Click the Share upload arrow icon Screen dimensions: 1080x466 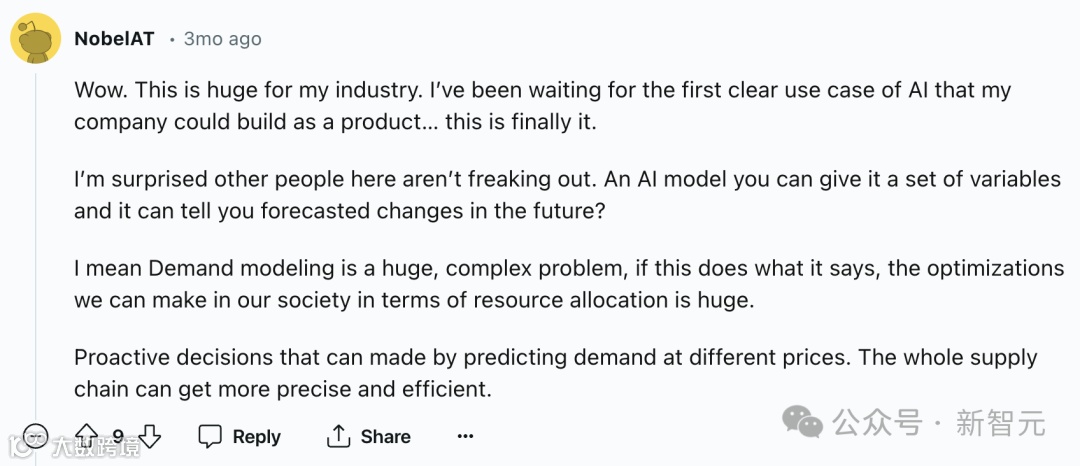coord(339,437)
